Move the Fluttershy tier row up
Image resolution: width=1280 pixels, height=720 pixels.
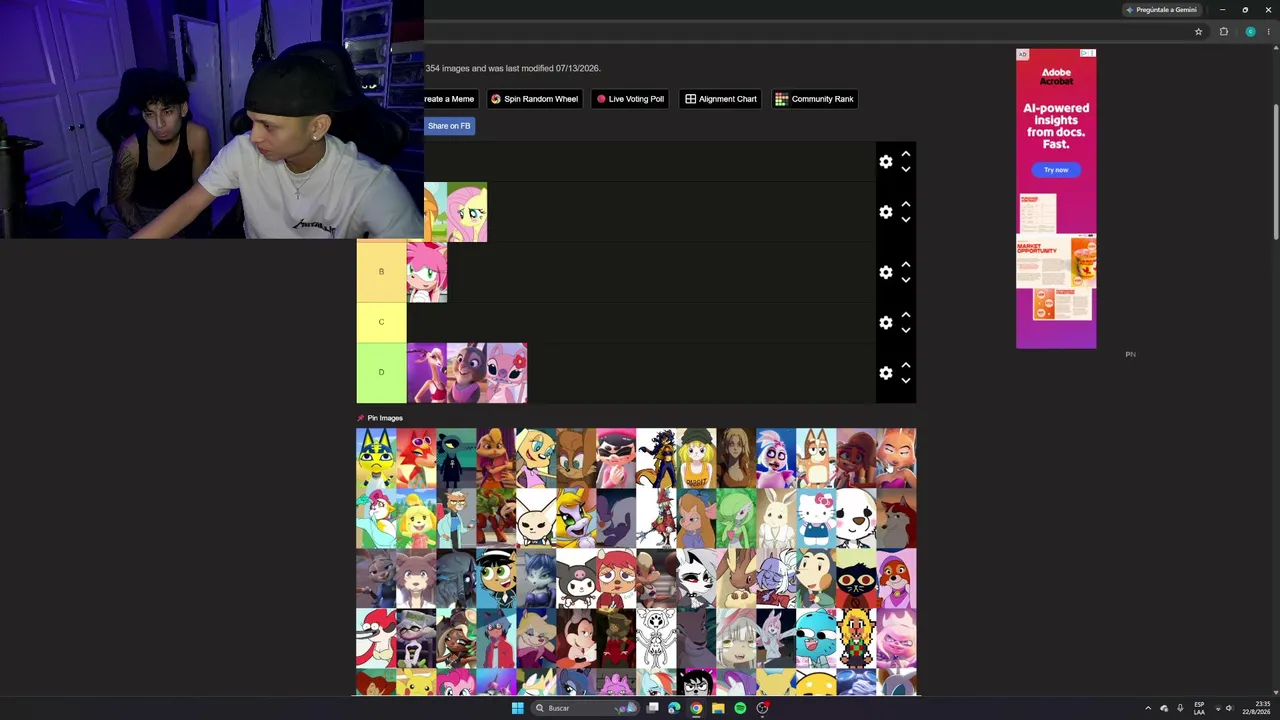906,204
